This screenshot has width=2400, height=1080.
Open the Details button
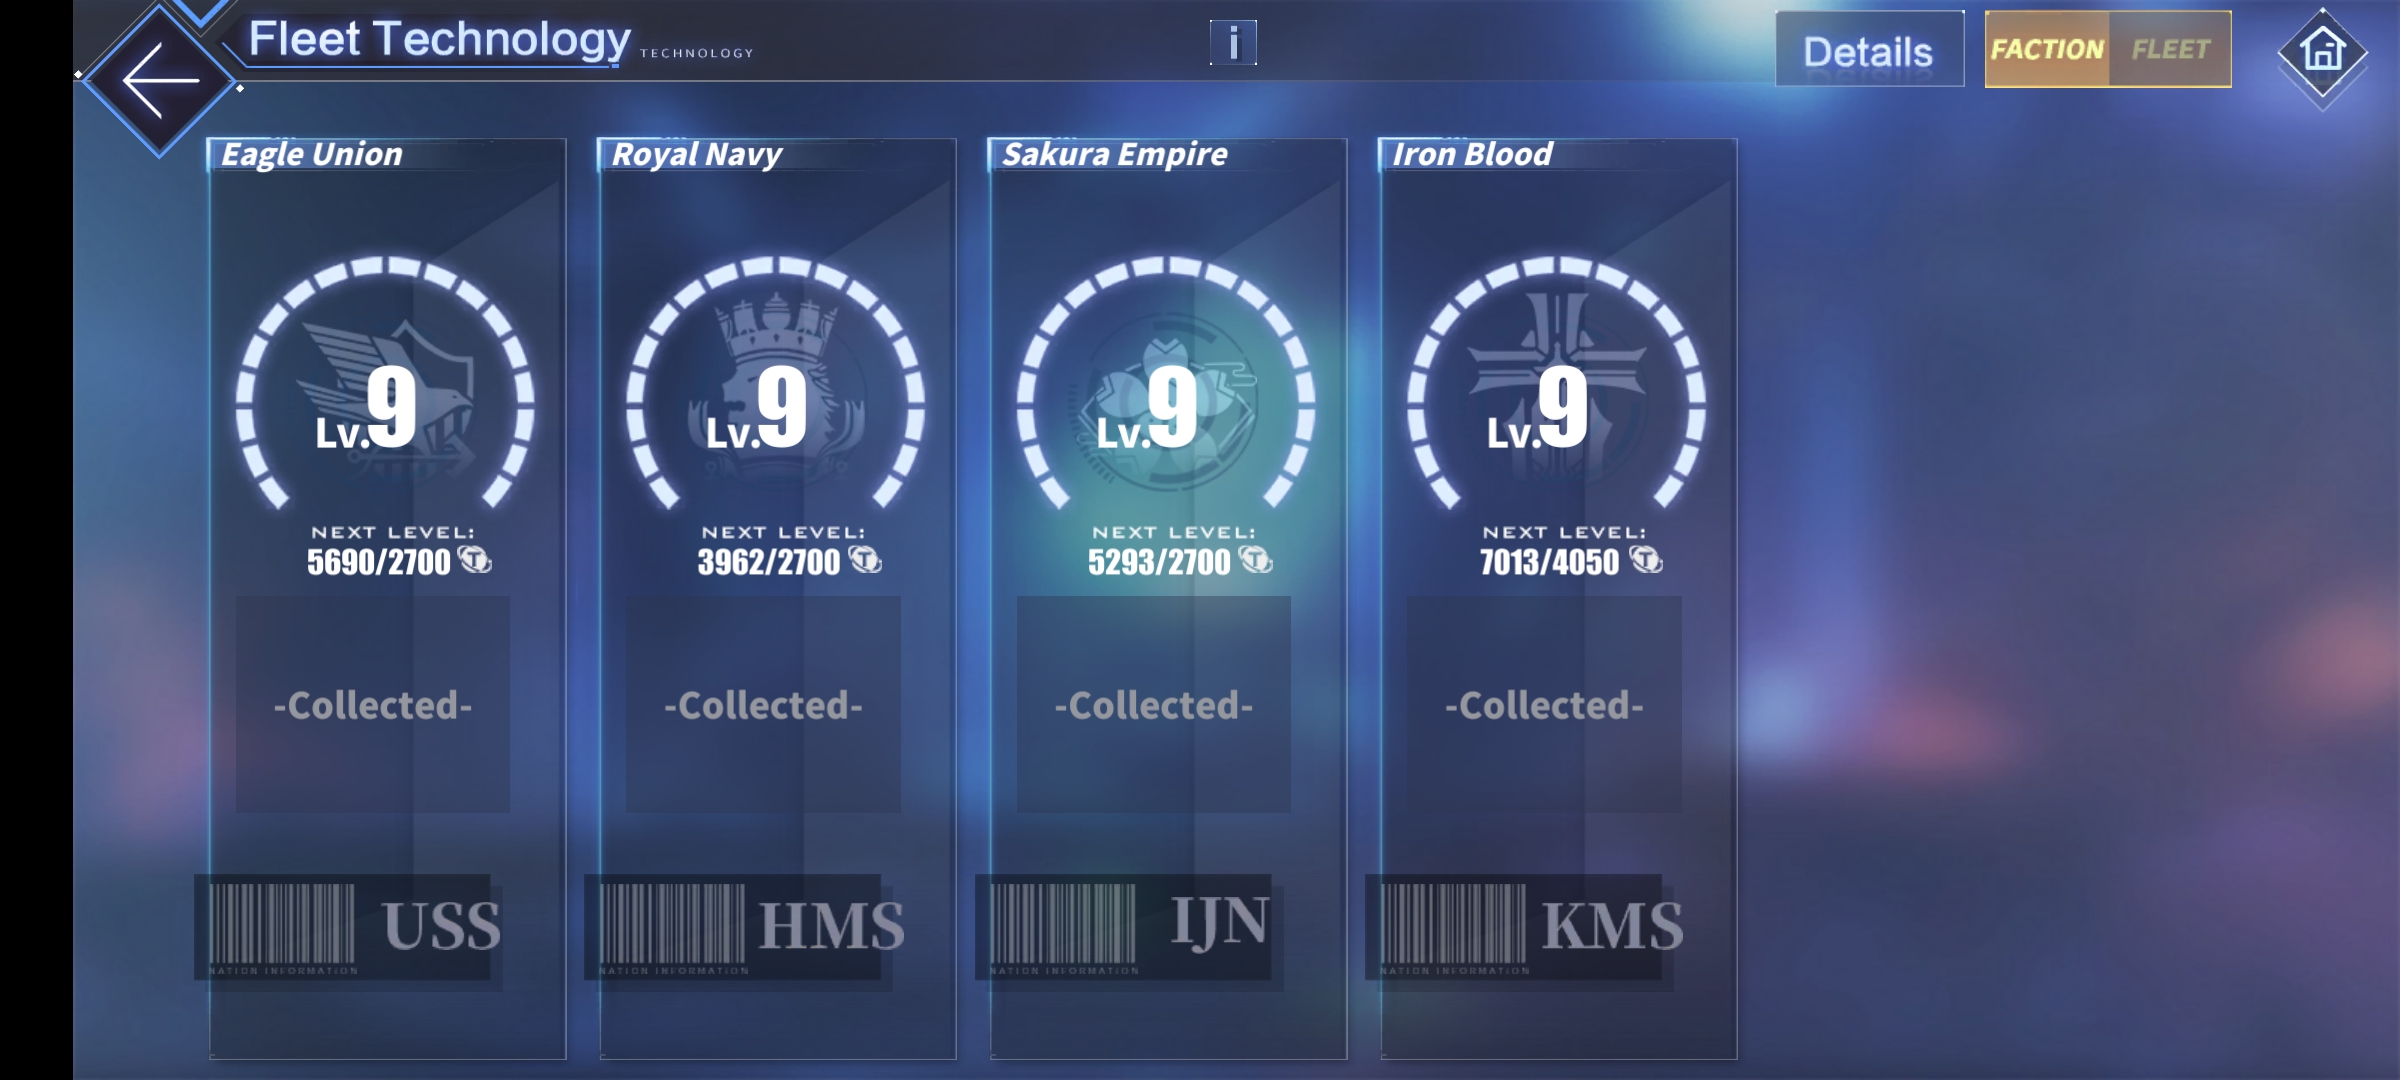point(1868,50)
